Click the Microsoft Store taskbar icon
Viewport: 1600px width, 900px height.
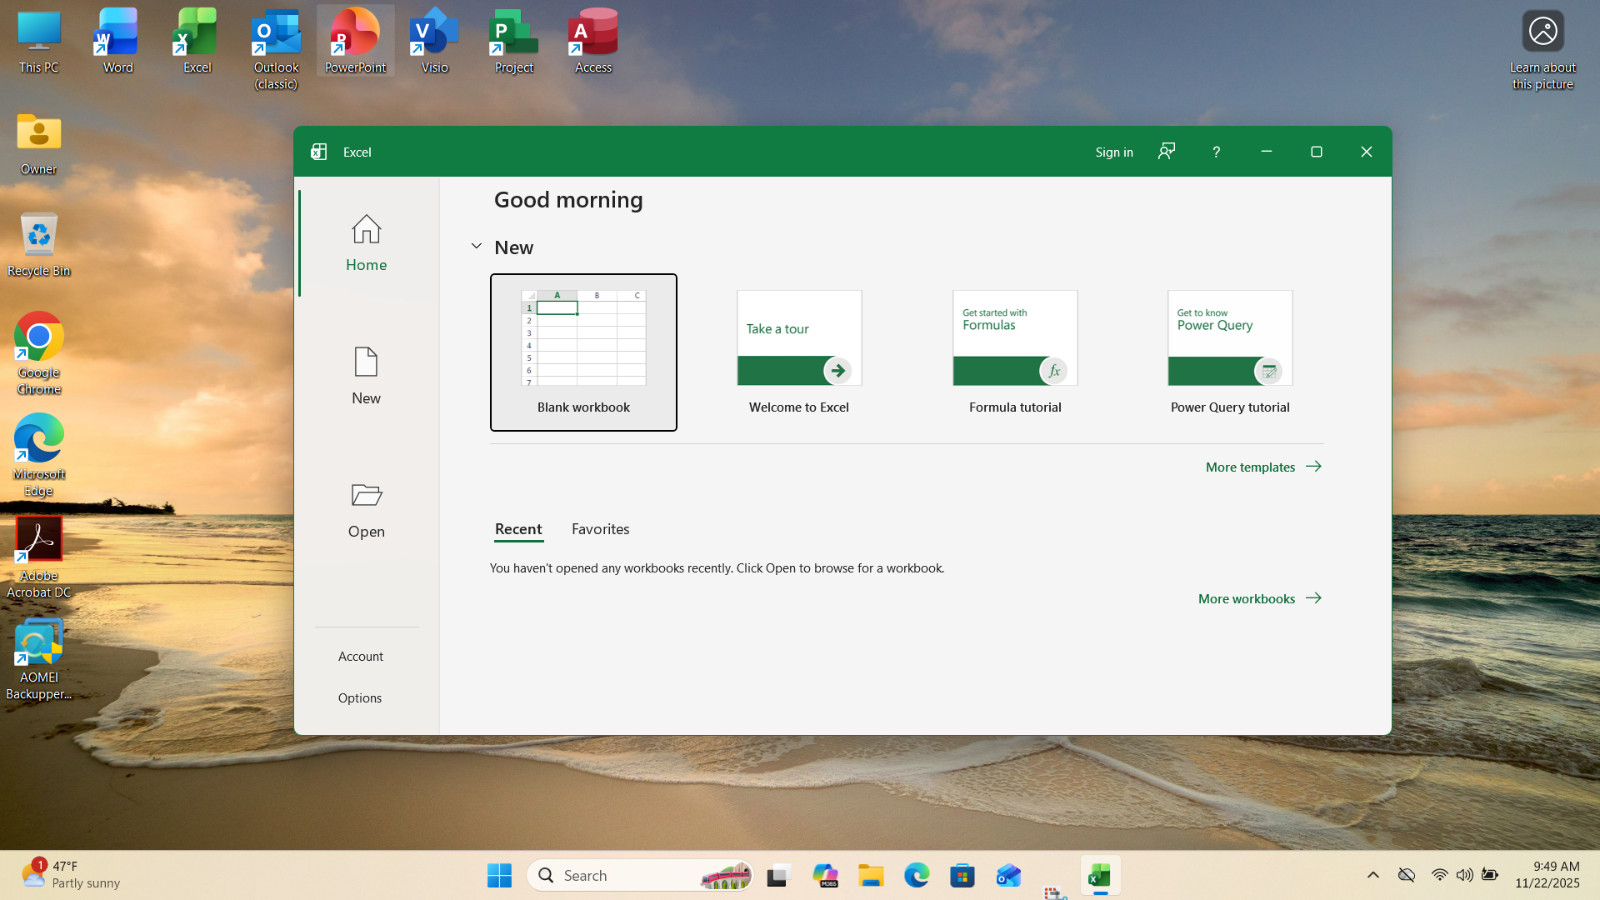click(x=962, y=876)
